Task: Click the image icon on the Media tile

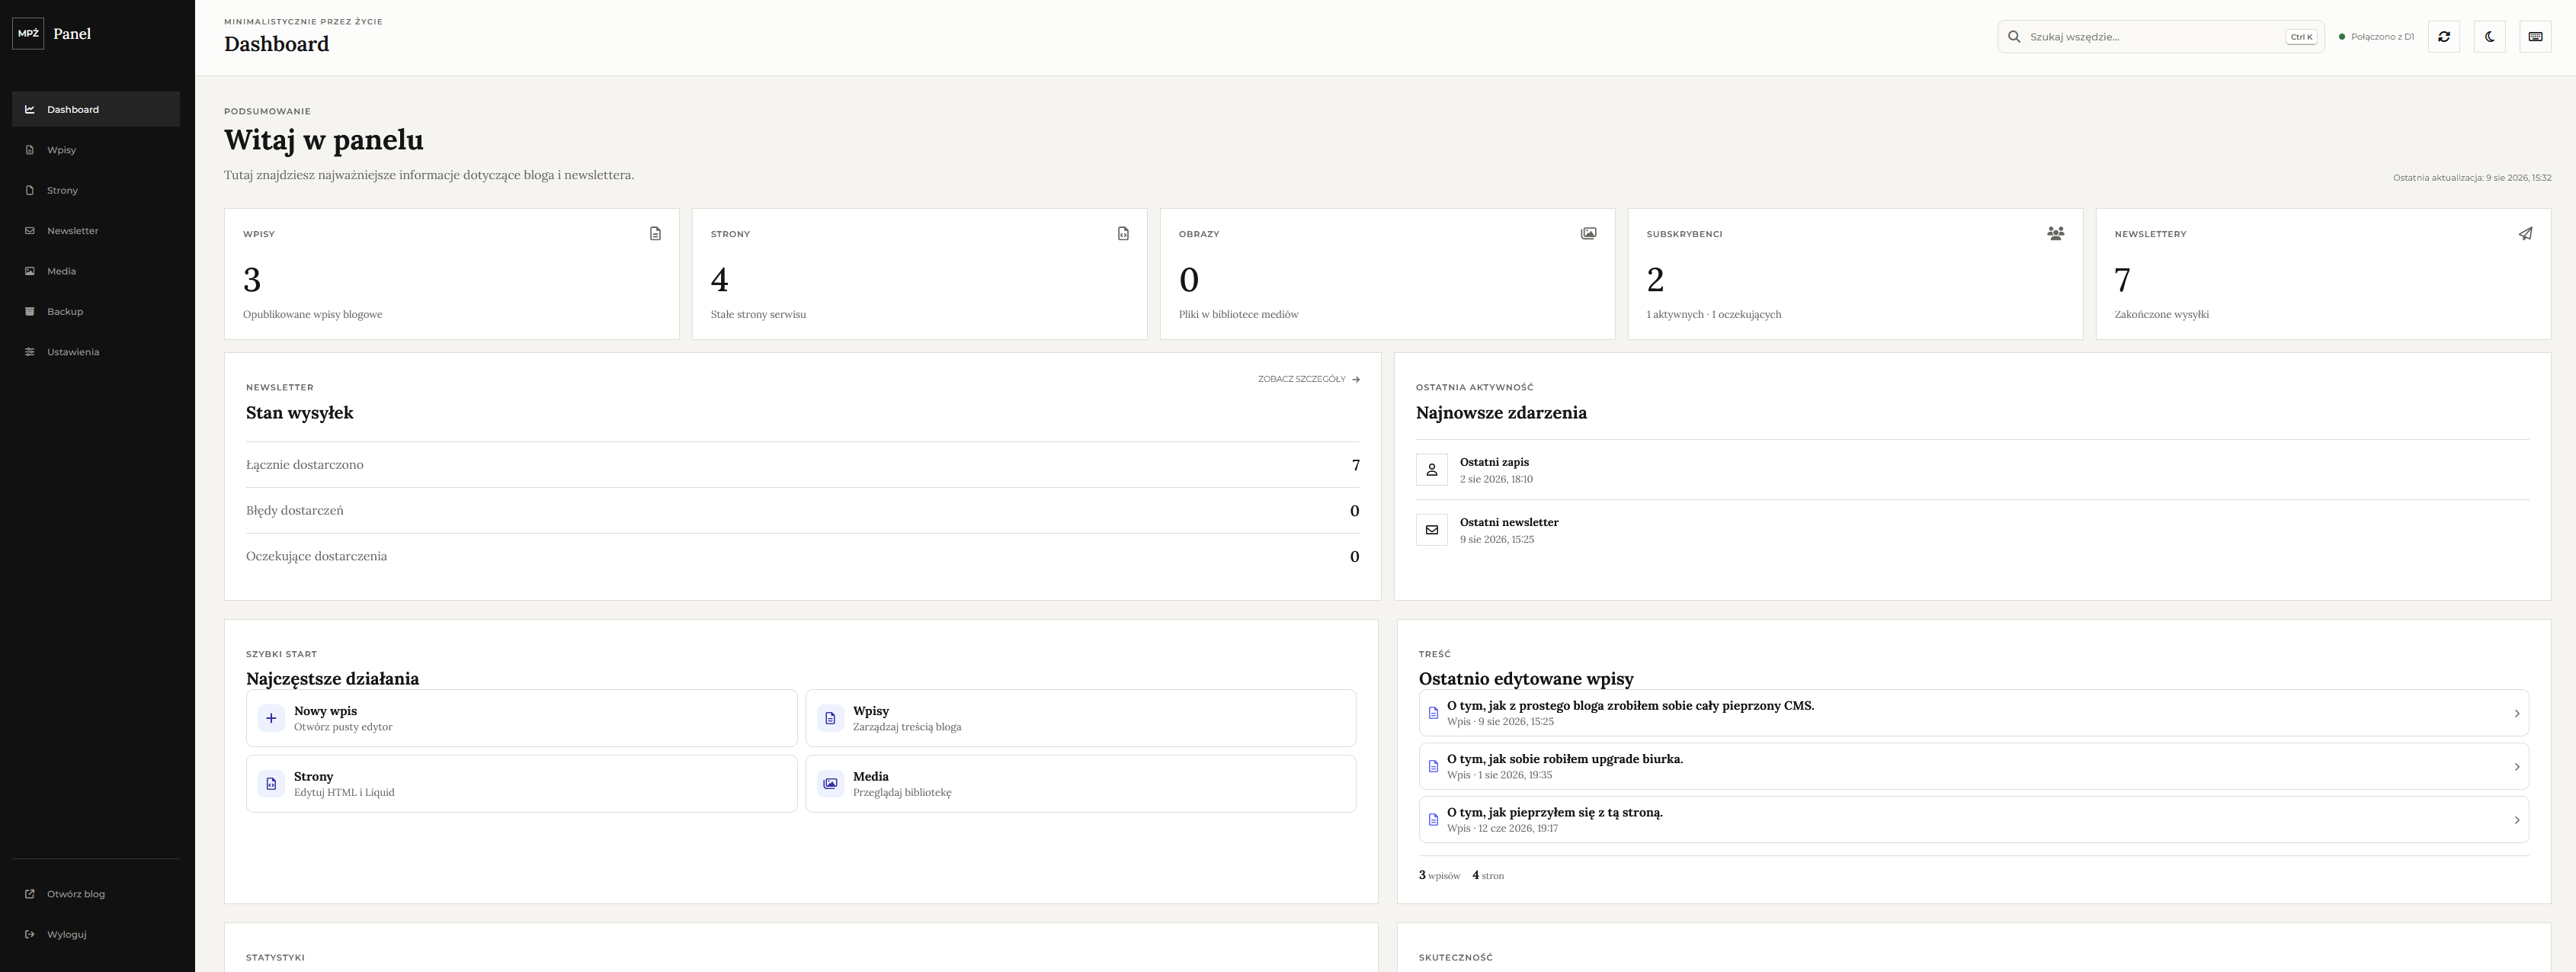Action: pyautogui.click(x=830, y=784)
